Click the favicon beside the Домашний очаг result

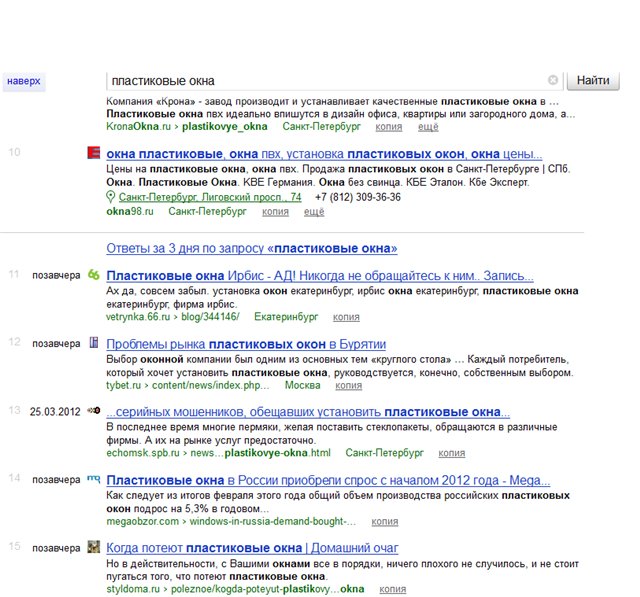coord(94,547)
